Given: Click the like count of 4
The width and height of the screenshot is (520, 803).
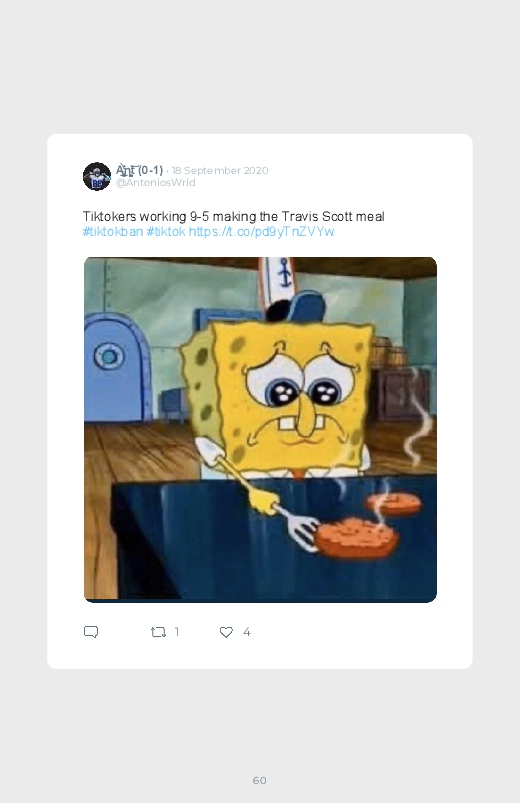Looking at the screenshot, I should (x=246, y=632).
